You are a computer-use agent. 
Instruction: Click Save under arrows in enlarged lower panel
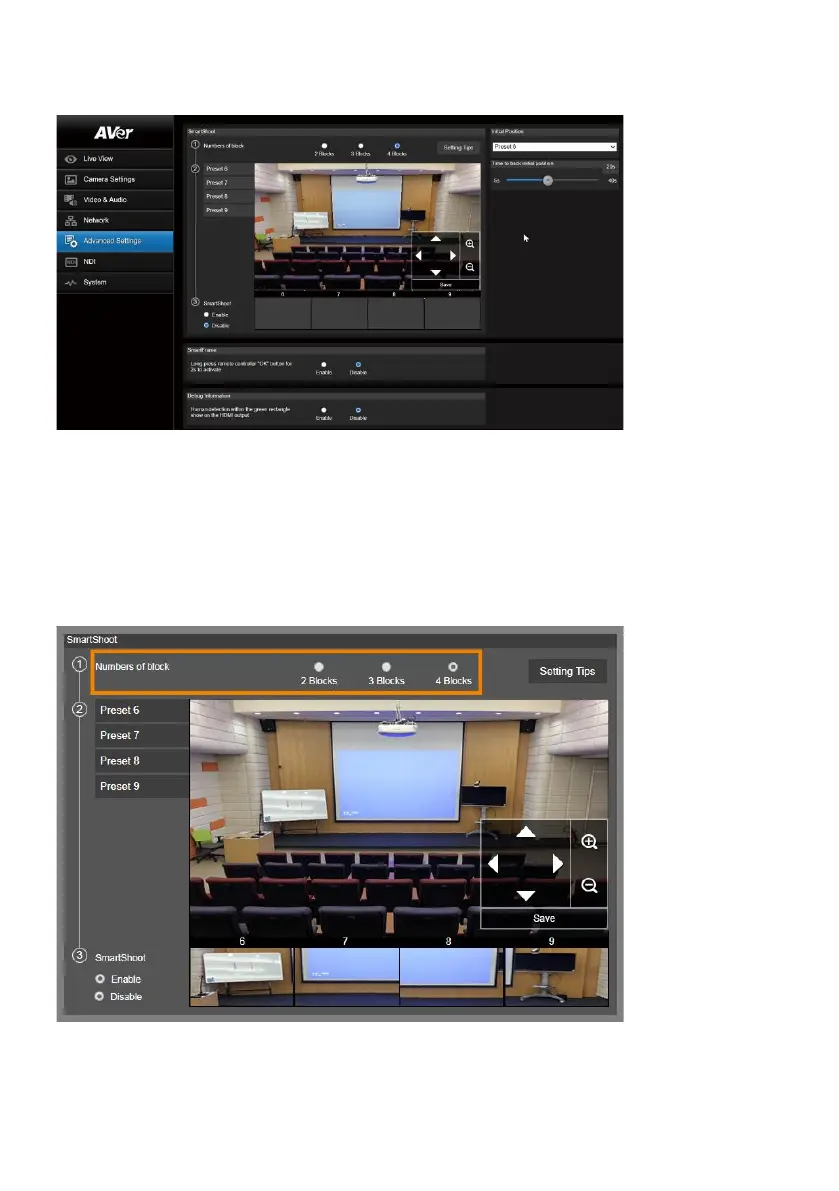[544, 918]
